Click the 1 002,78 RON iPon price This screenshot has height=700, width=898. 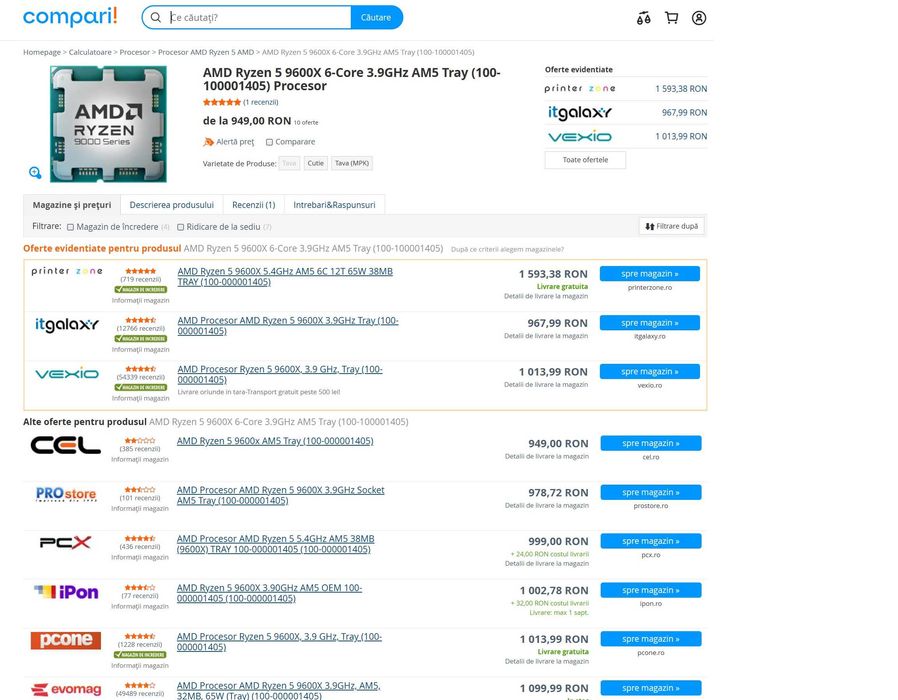(x=554, y=591)
